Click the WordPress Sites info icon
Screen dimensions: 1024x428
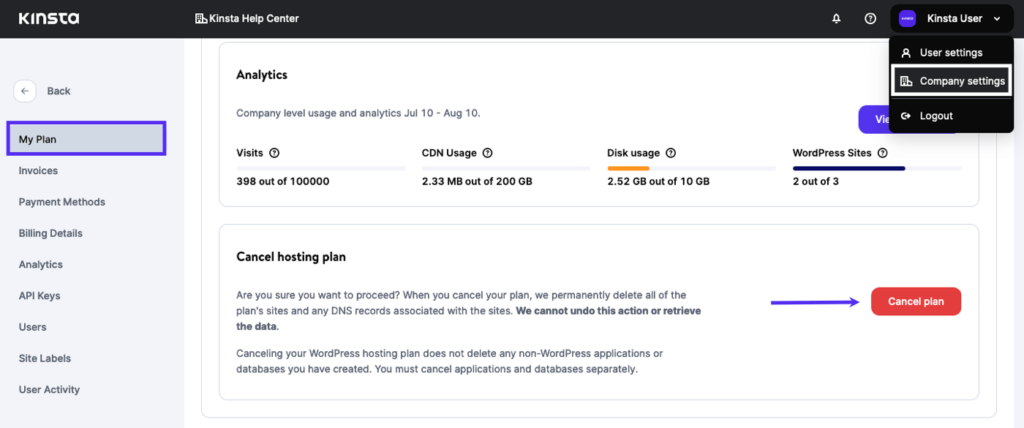click(883, 153)
